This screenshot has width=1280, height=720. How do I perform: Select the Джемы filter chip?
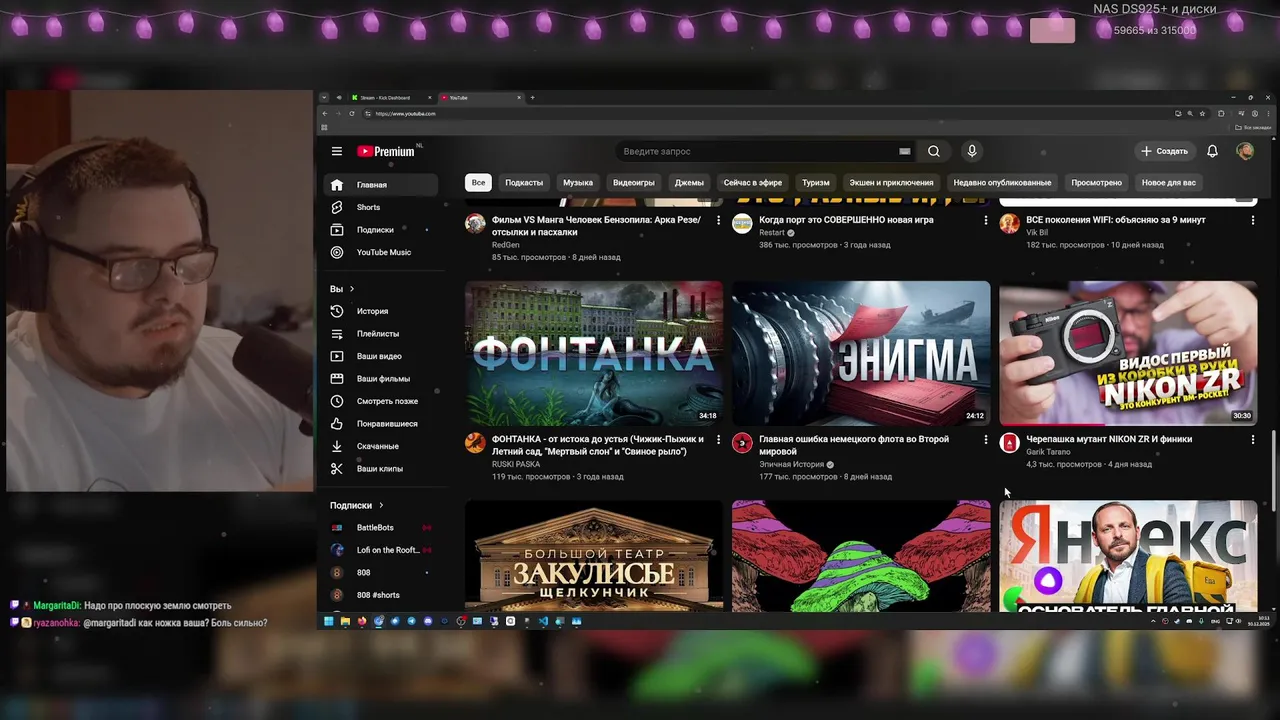click(x=689, y=182)
